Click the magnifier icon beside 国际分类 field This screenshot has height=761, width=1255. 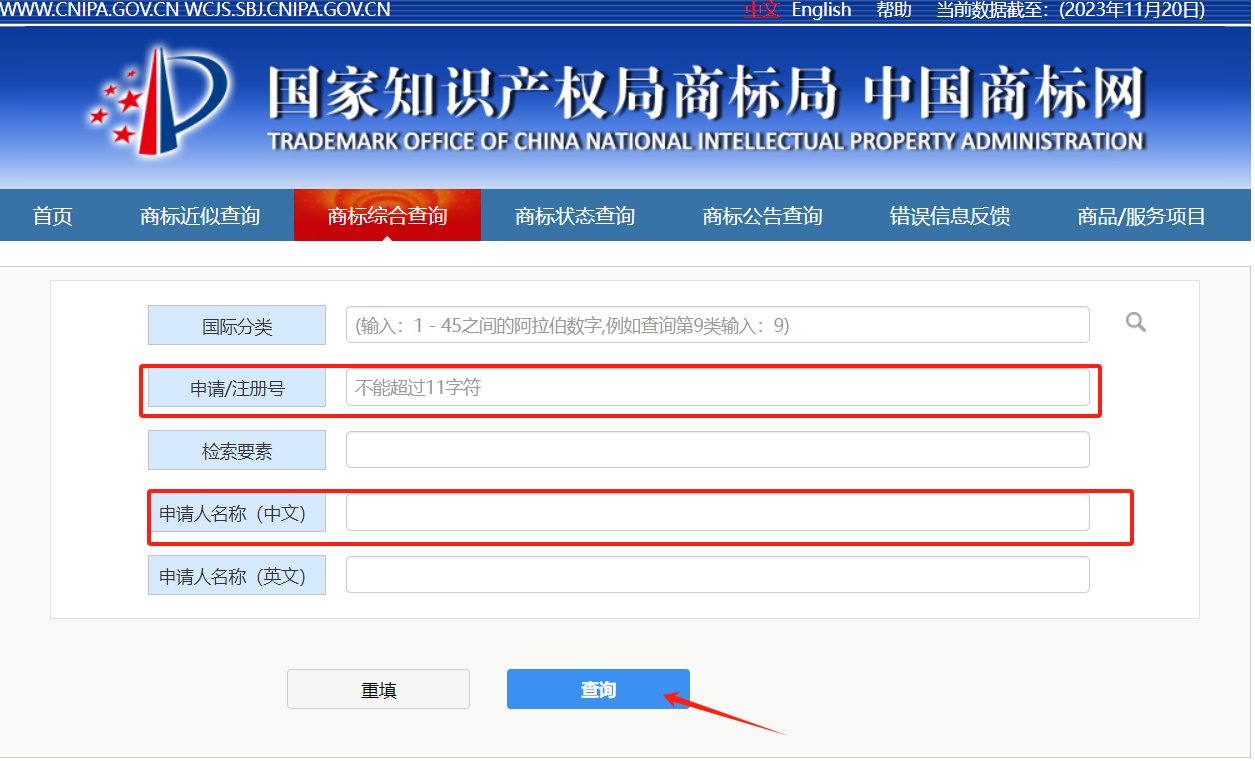tap(1135, 322)
